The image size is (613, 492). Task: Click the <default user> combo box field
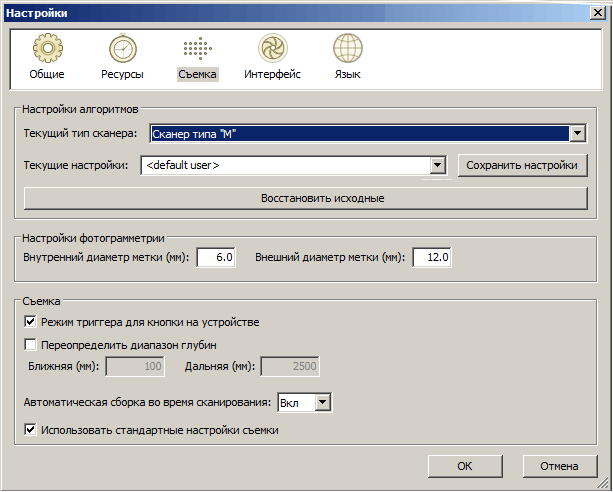[294, 165]
